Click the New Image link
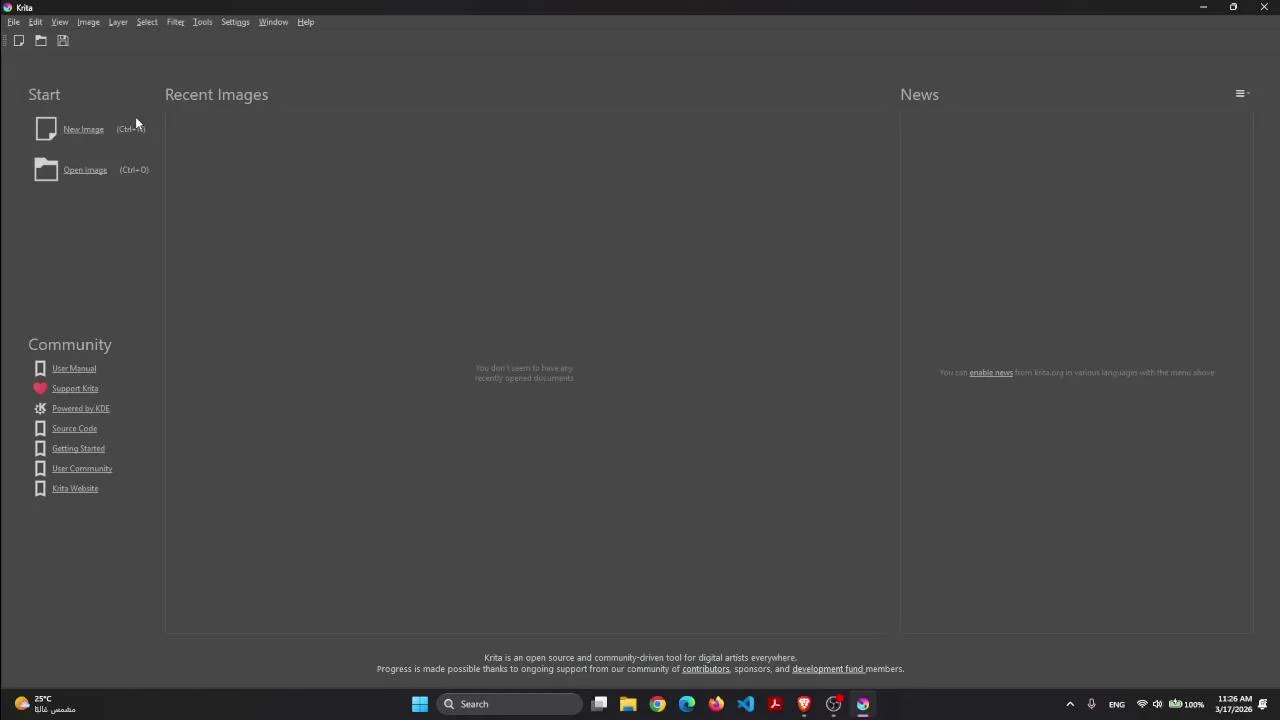 (83, 129)
